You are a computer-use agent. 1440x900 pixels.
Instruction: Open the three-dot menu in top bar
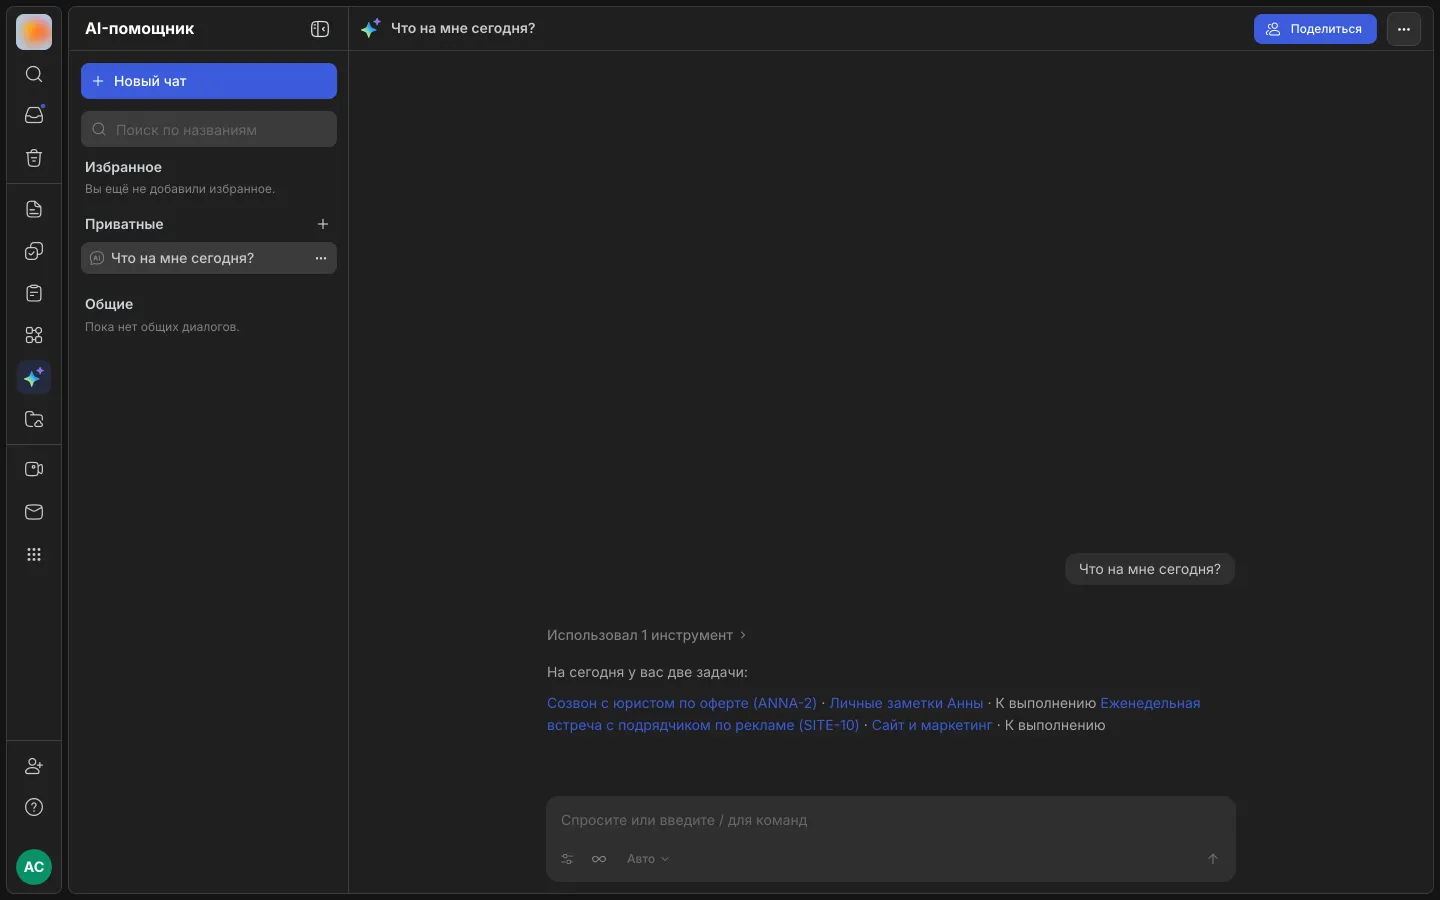pos(1404,29)
